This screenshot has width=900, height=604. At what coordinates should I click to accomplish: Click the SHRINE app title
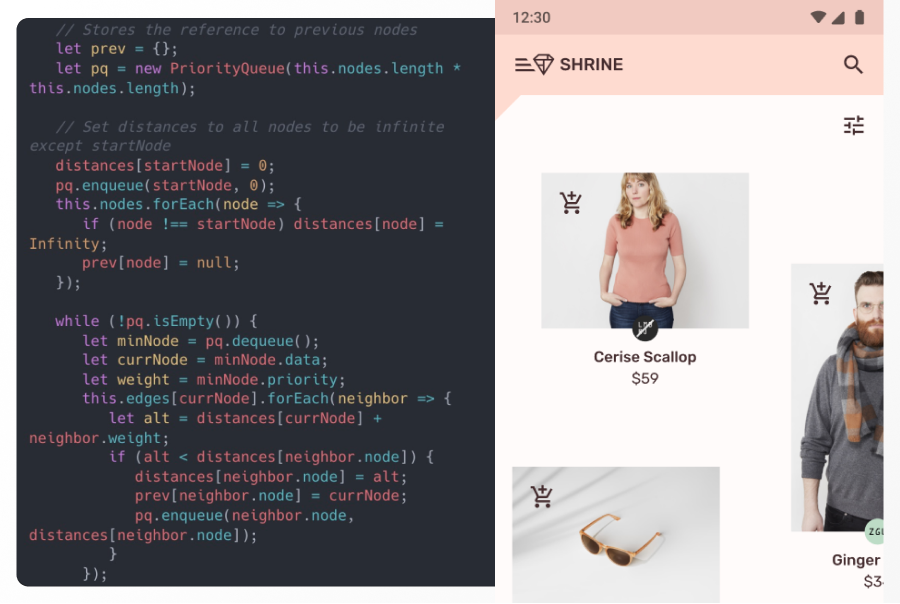pos(591,64)
